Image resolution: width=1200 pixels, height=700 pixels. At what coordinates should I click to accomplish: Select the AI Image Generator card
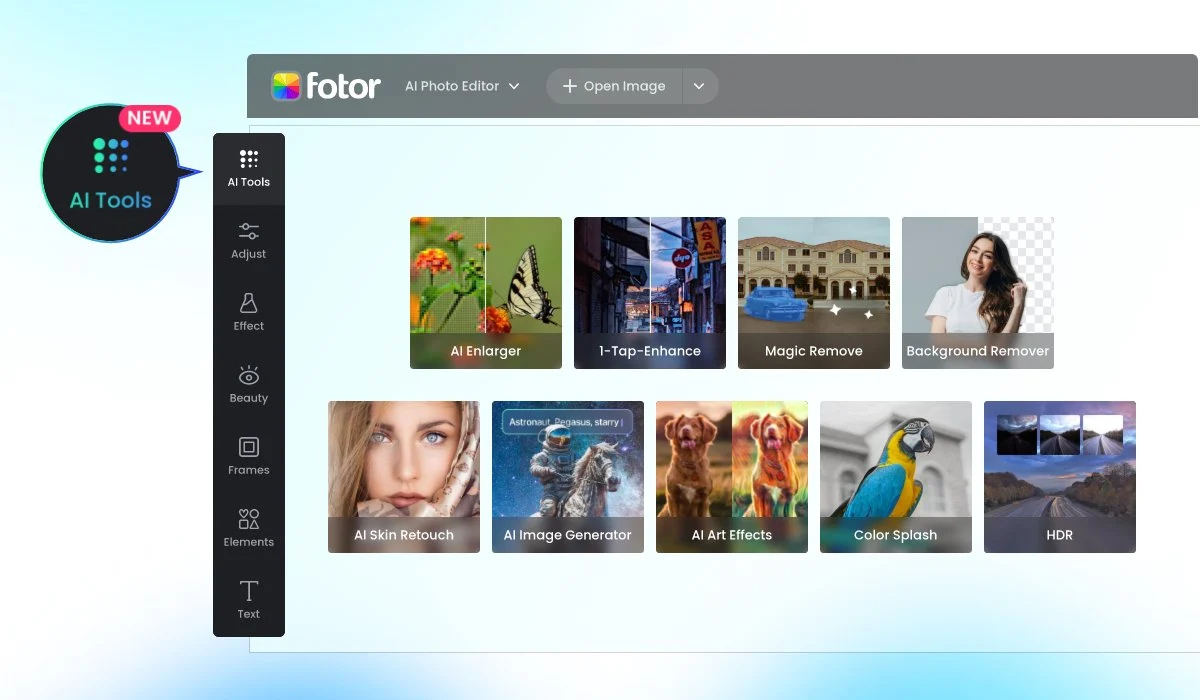[x=568, y=477]
